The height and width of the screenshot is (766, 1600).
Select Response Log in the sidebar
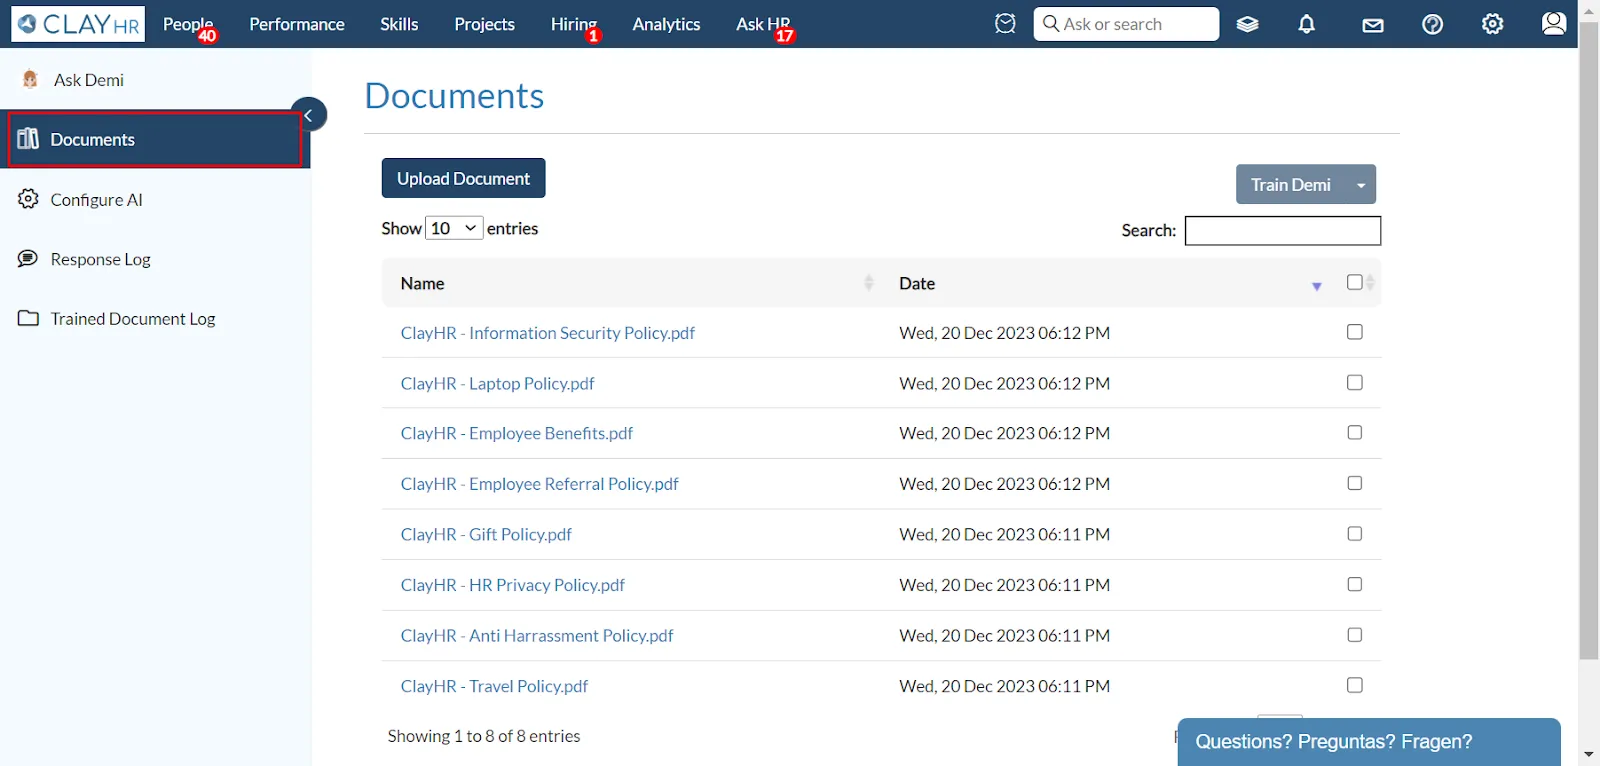tap(100, 259)
